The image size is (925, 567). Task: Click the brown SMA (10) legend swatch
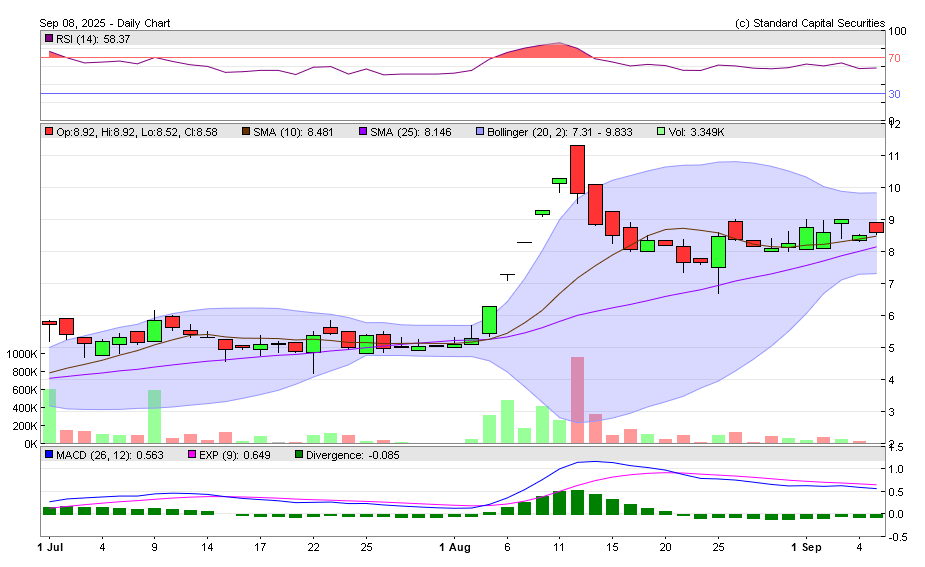tap(246, 132)
